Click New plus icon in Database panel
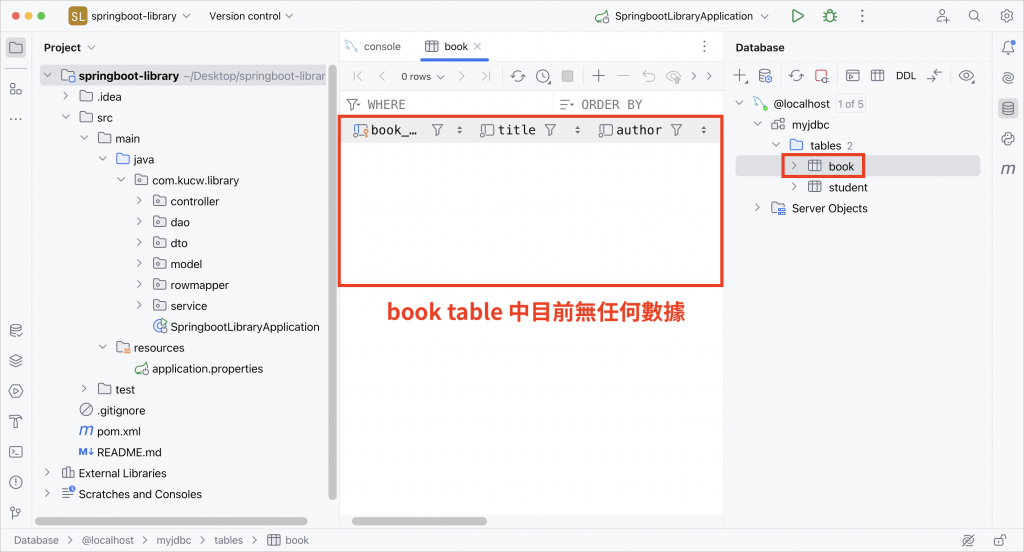The height and width of the screenshot is (552, 1024). [x=740, y=76]
